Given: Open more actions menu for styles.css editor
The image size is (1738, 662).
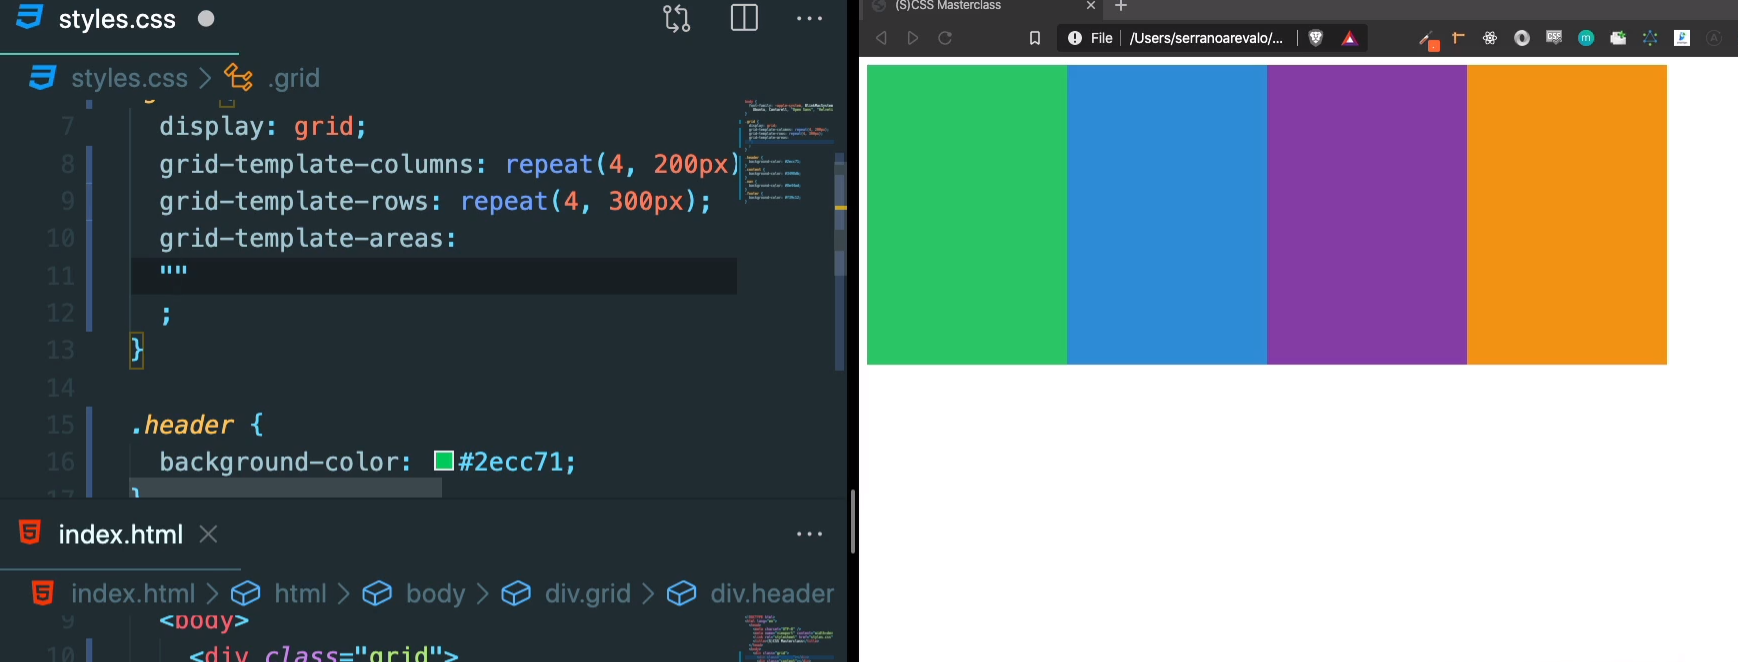Looking at the screenshot, I should [x=810, y=18].
